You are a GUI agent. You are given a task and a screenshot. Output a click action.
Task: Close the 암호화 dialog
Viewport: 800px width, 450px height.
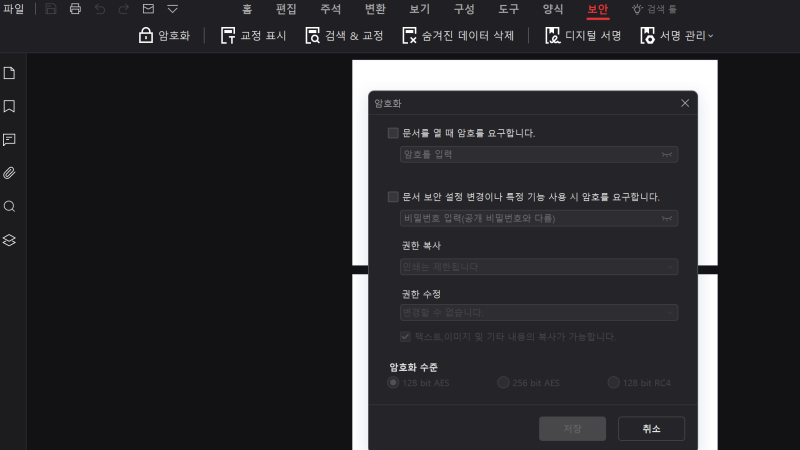[x=685, y=103]
